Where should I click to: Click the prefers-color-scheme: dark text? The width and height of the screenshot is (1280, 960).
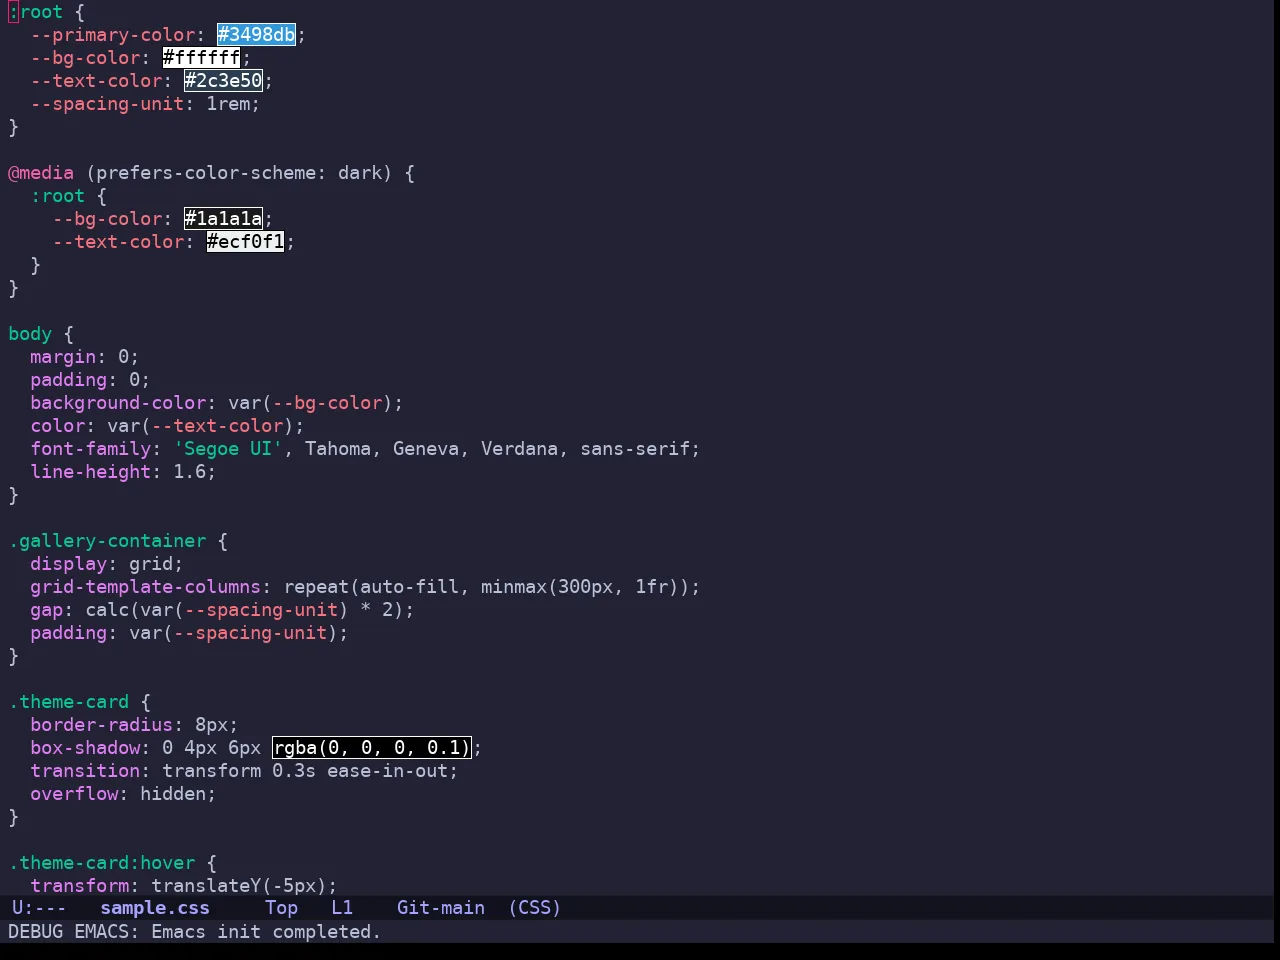click(x=239, y=173)
